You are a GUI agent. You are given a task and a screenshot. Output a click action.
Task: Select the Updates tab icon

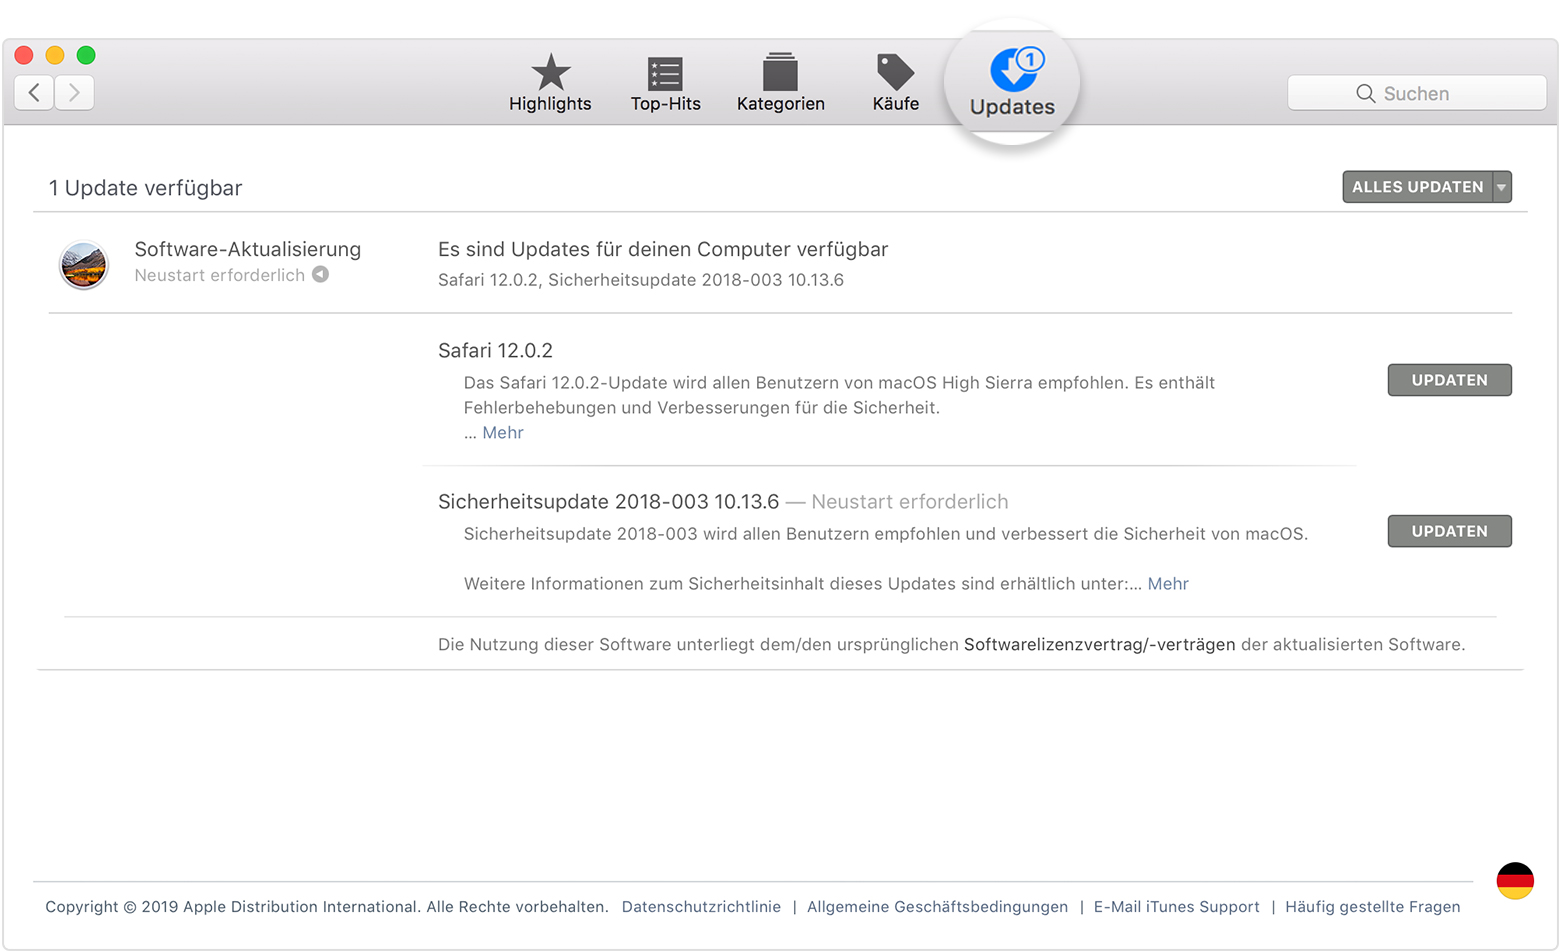tap(1016, 69)
